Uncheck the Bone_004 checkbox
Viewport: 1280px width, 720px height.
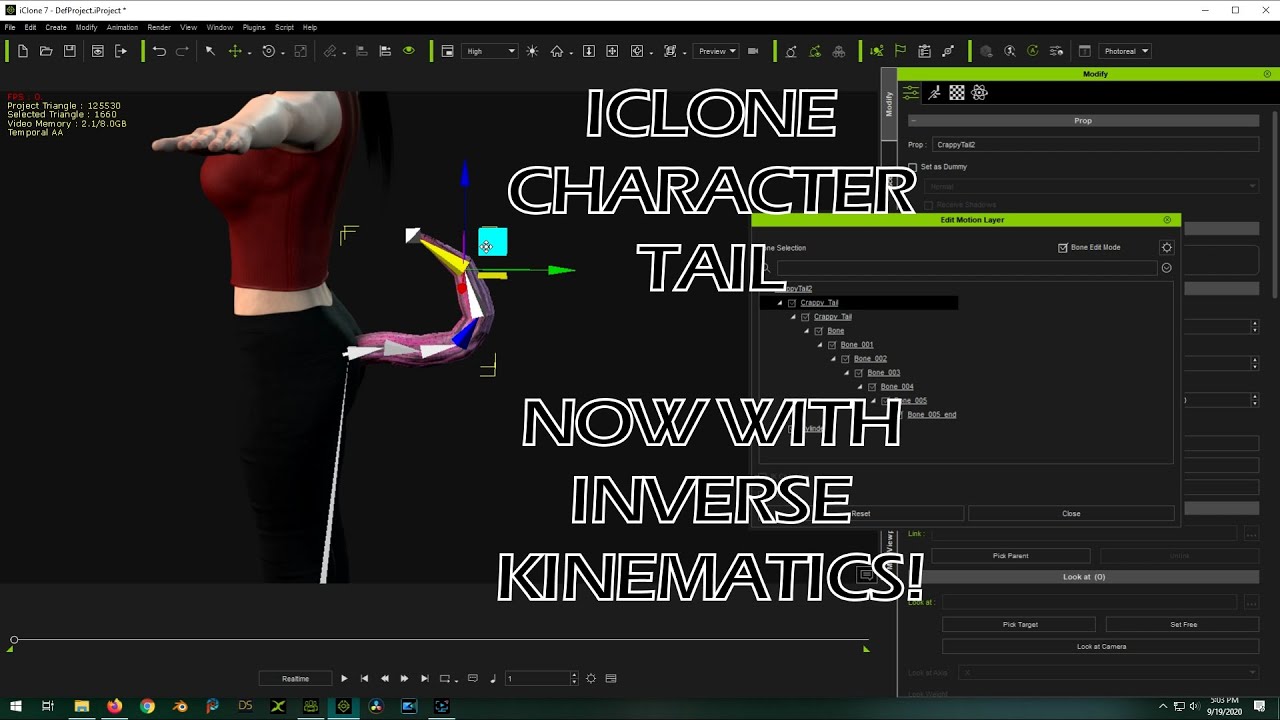(872, 387)
